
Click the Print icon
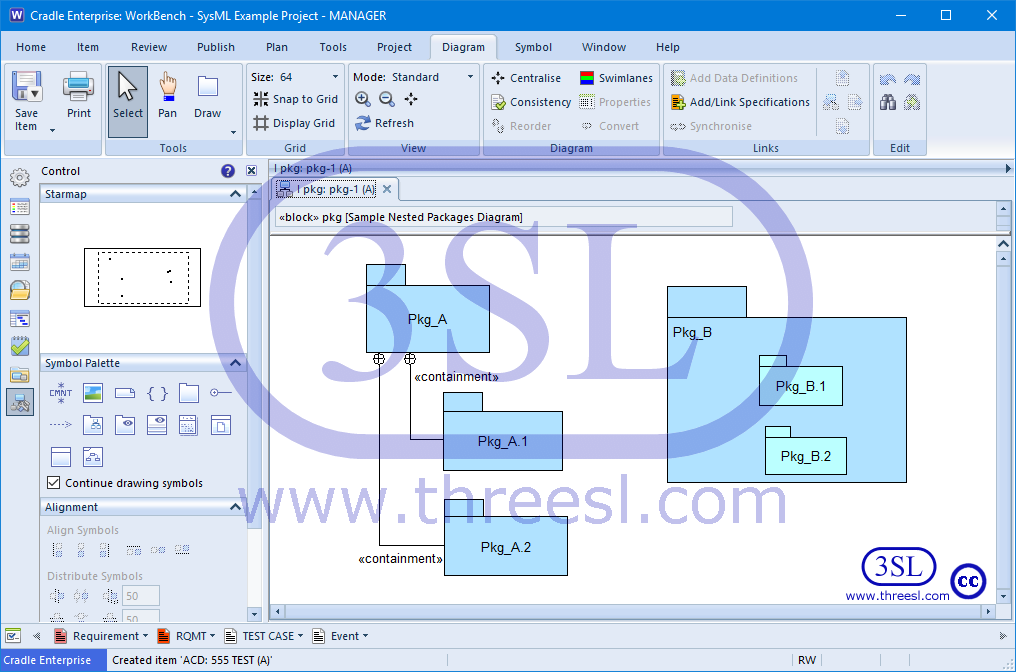click(x=78, y=87)
